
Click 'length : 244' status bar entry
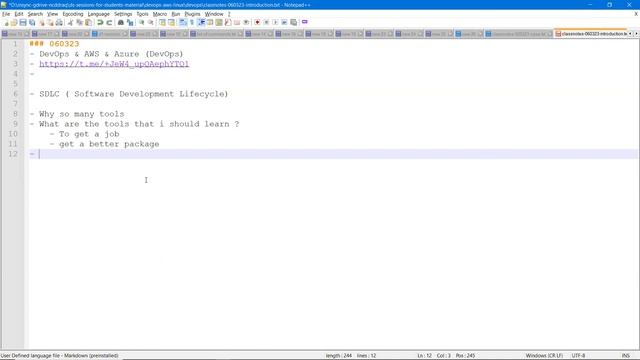point(339,356)
